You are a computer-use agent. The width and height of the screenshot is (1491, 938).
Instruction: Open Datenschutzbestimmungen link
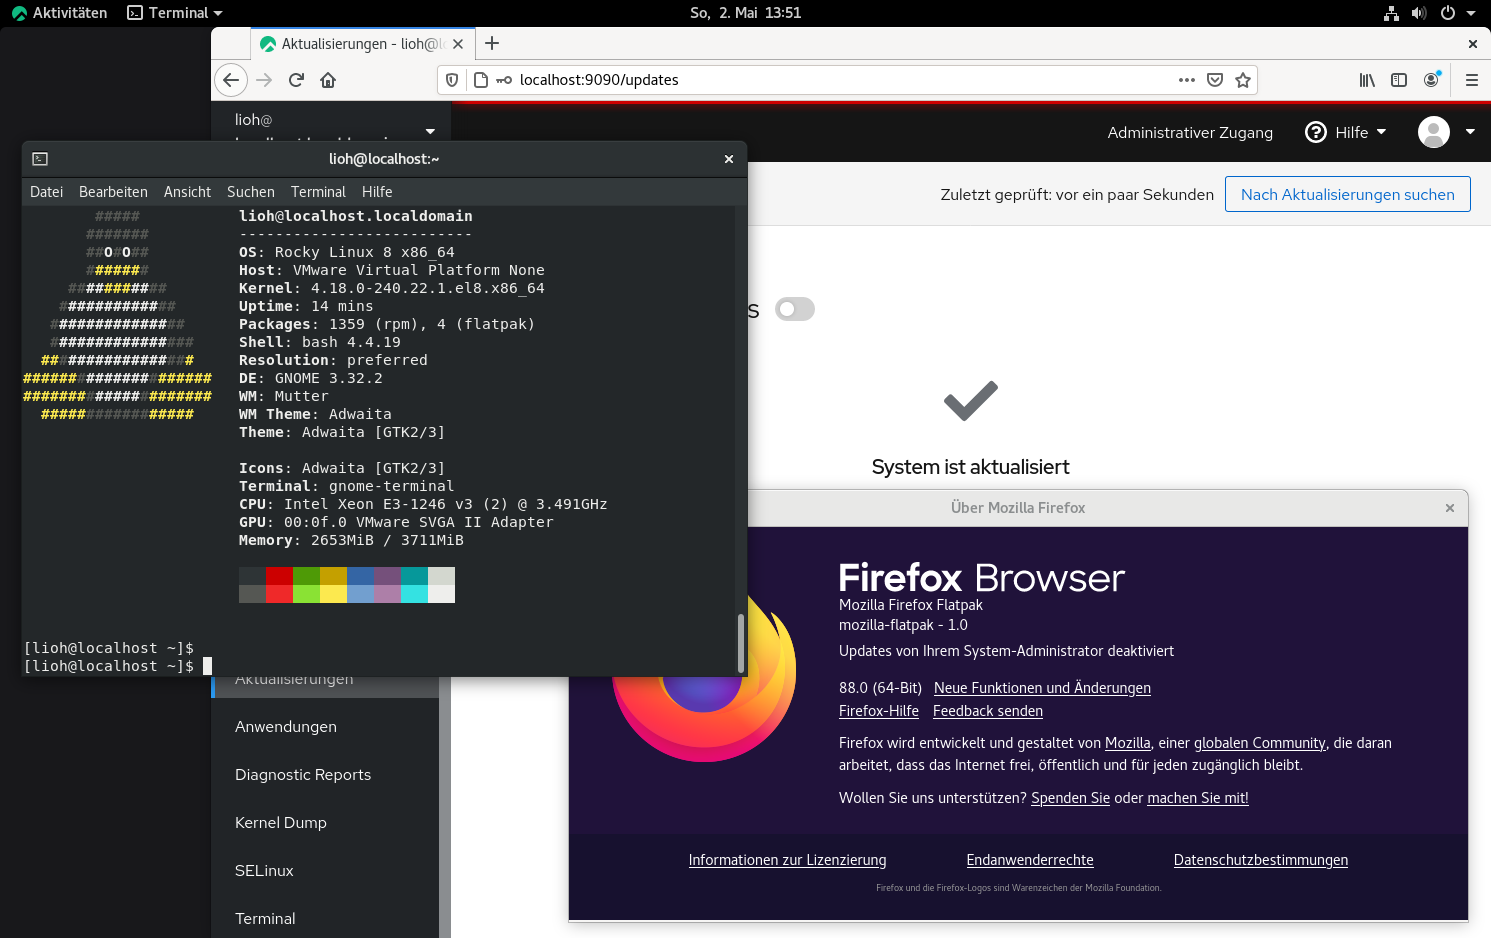pos(1261,860)
